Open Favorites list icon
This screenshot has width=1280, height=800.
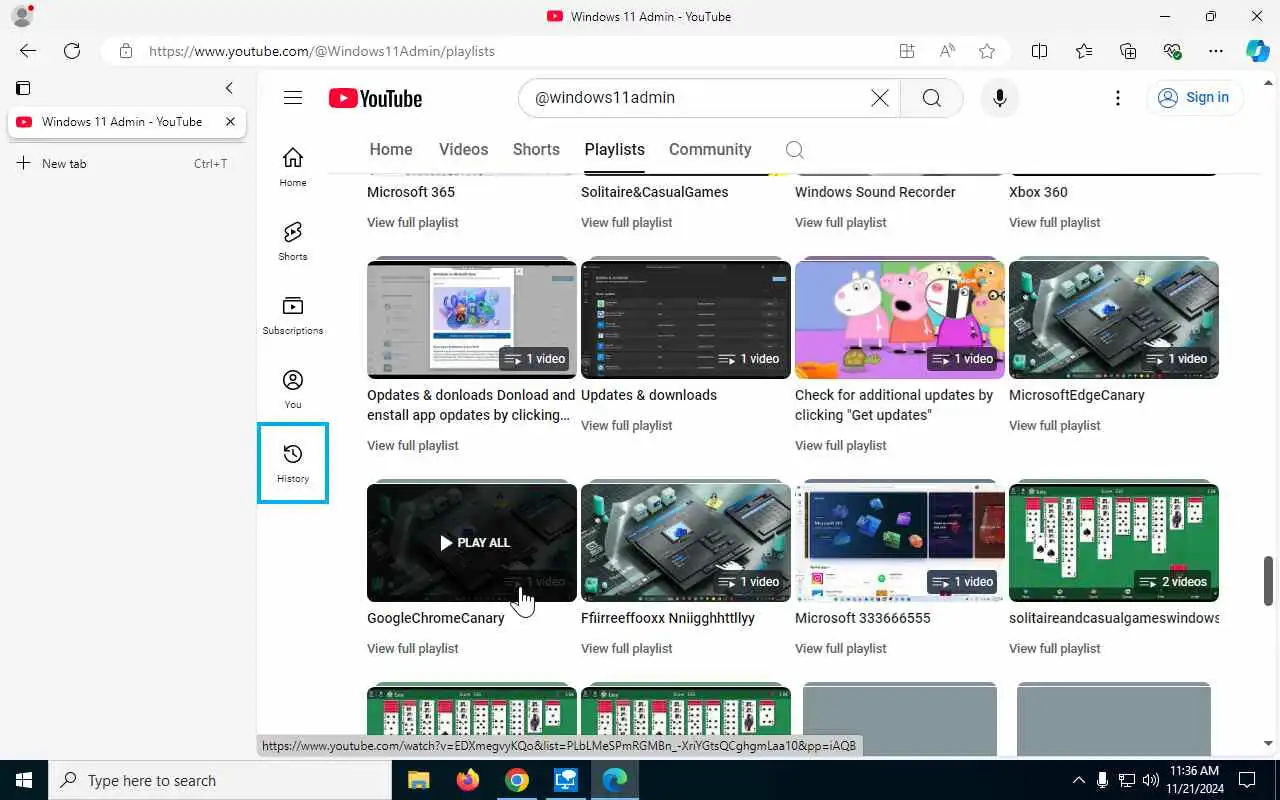[x=1084, y=51]
